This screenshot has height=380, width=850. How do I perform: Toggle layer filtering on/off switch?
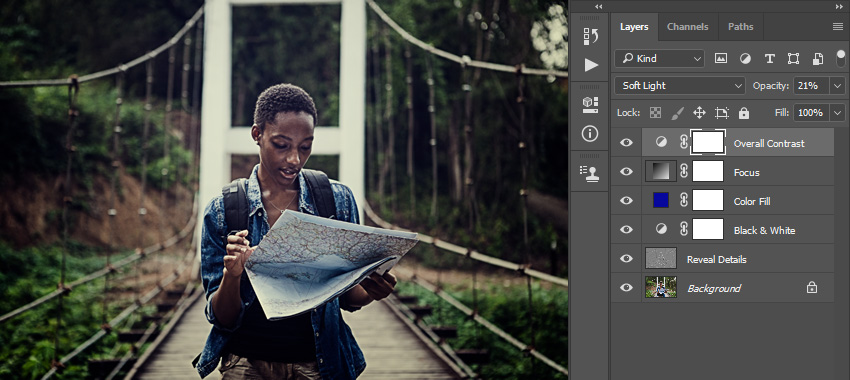[841, 58]
